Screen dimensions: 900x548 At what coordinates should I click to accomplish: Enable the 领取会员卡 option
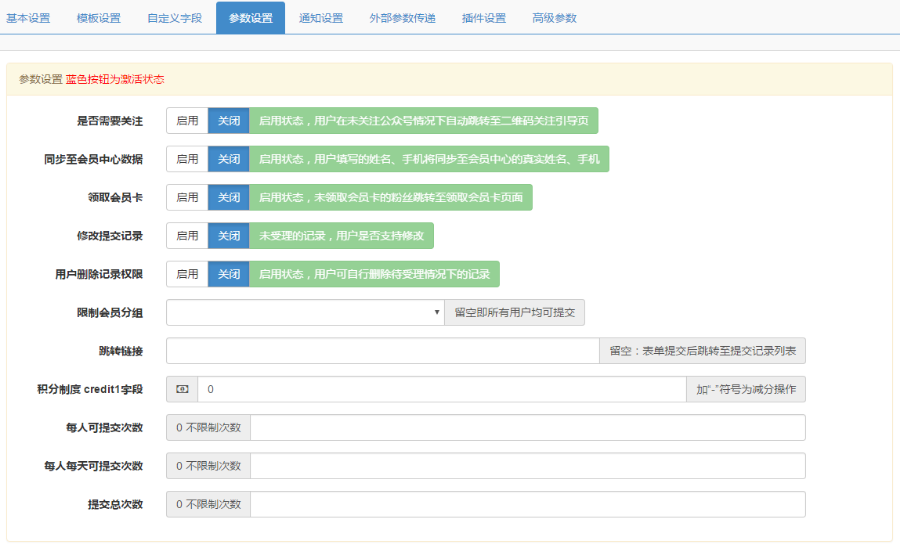187,197
